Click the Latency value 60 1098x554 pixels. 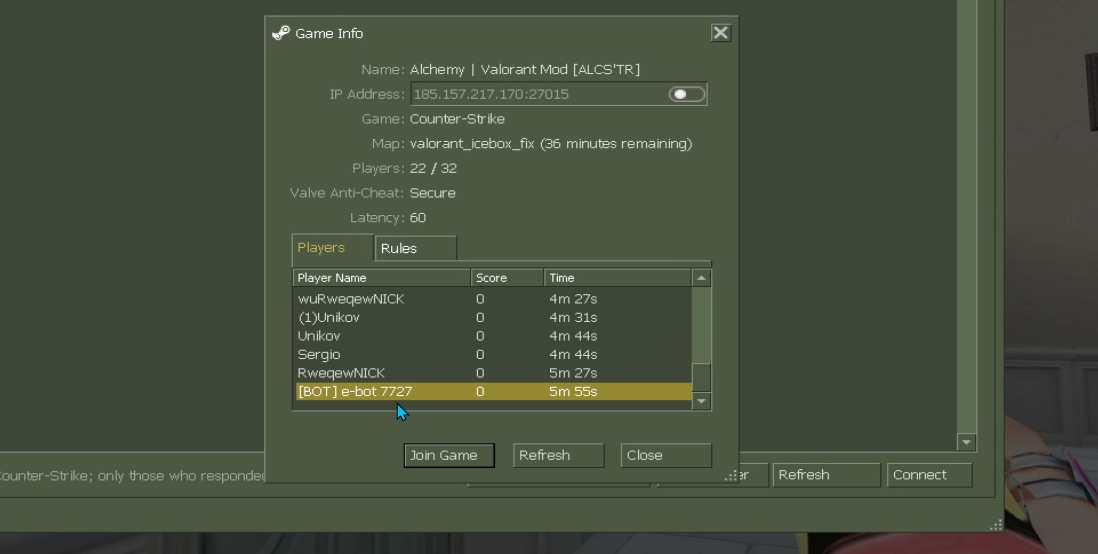coord(418,218)
